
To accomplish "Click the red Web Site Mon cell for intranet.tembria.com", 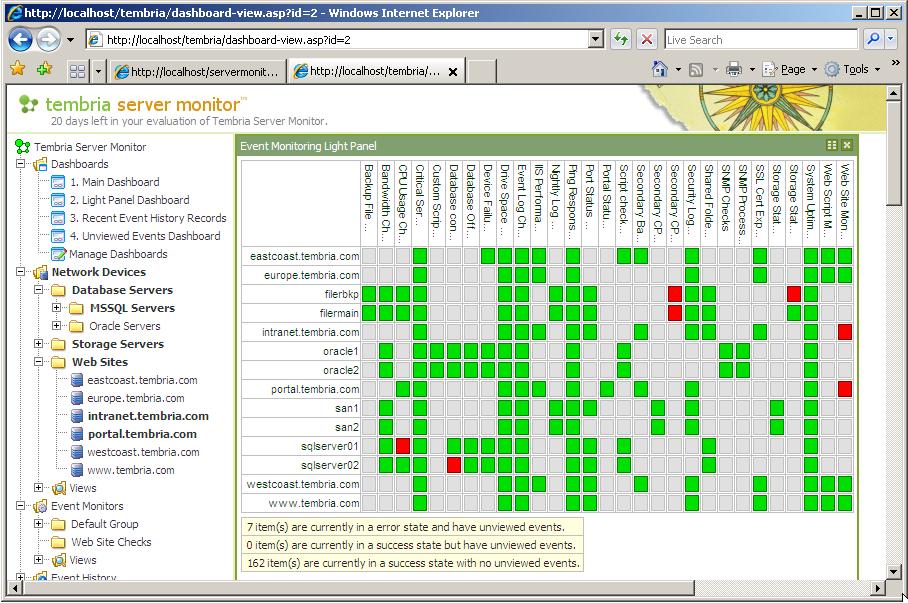I will tap(845, 332).
